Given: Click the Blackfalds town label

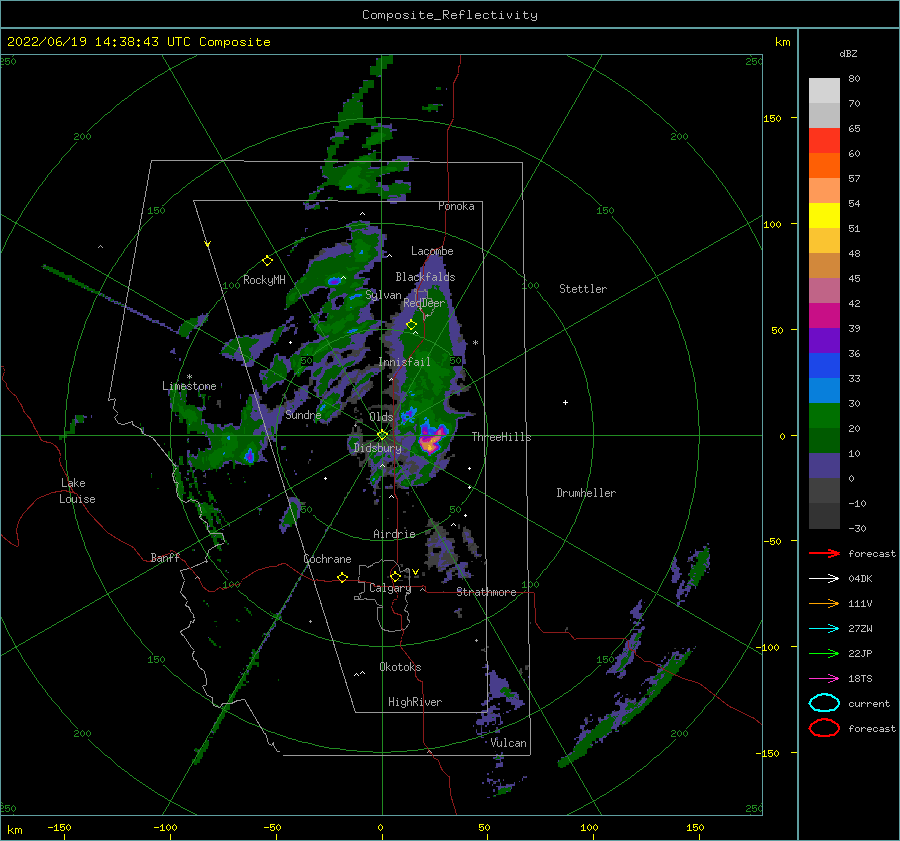Looking at the screenshot, I should pyautogui.click(x=425, y=277).
